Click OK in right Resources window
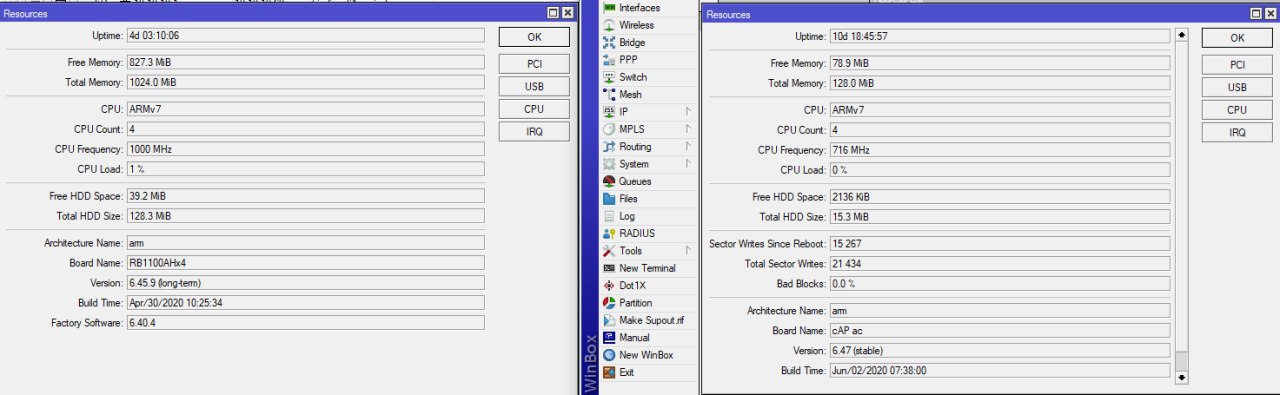1280x395 pixels. pos(1237,38)
